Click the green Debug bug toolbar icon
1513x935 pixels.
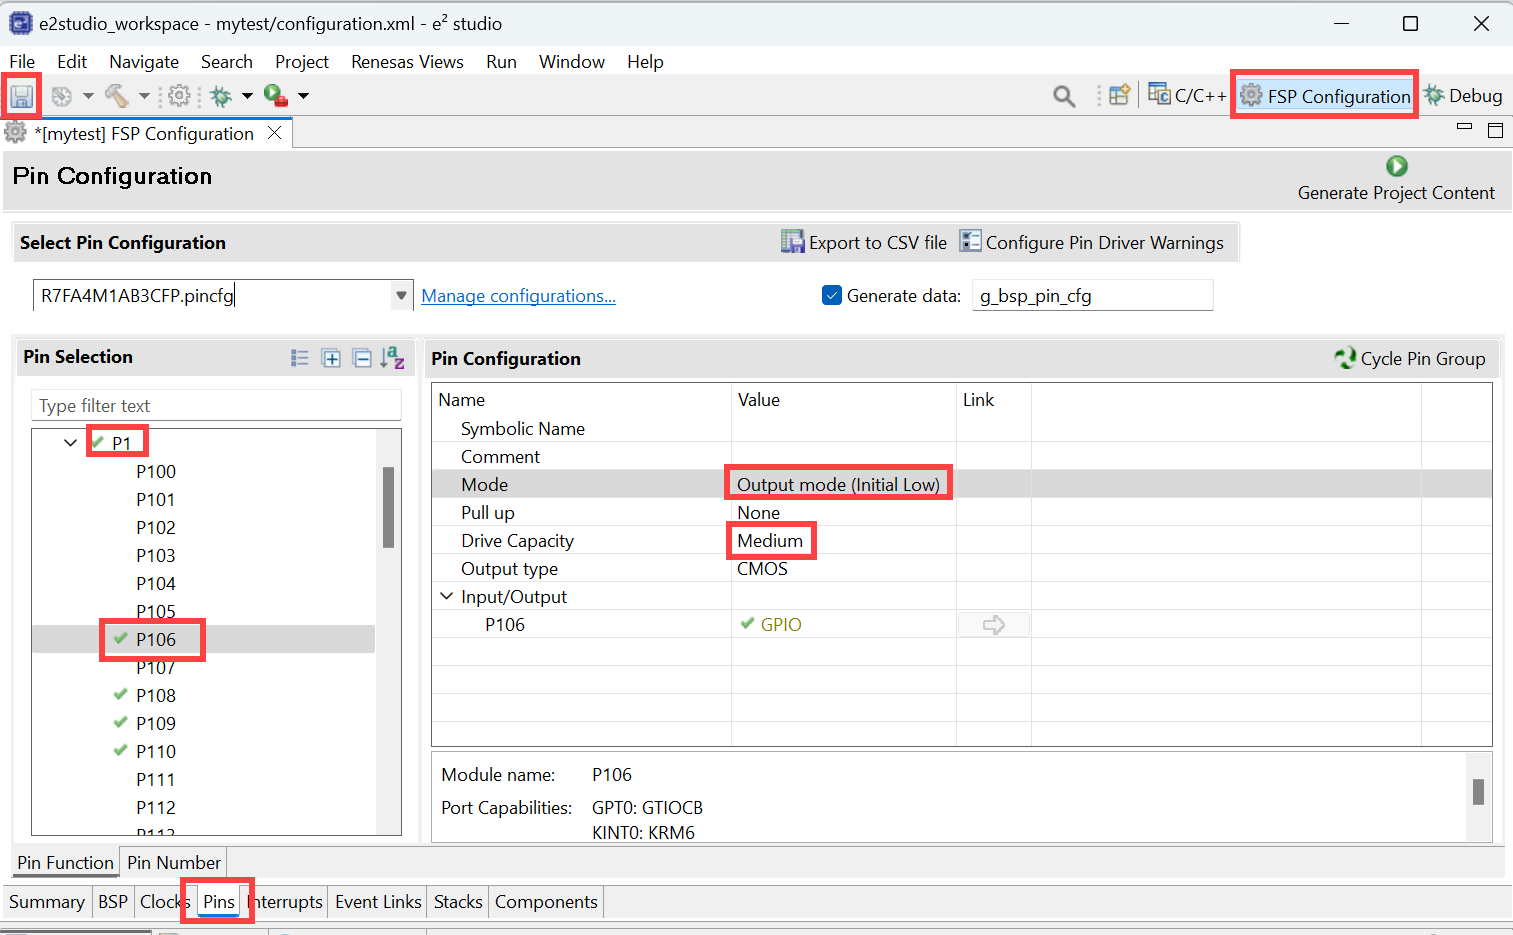221,96
